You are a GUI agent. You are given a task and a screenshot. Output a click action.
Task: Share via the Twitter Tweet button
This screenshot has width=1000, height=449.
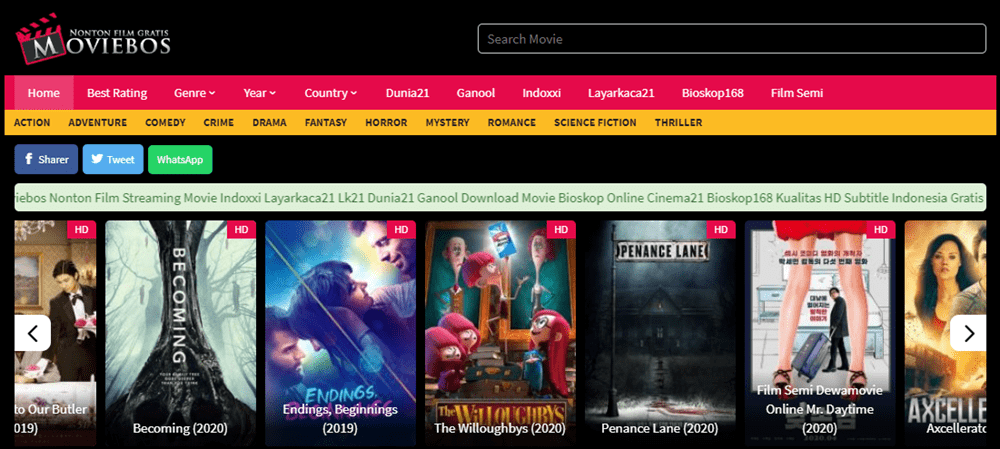coord(113,159)
